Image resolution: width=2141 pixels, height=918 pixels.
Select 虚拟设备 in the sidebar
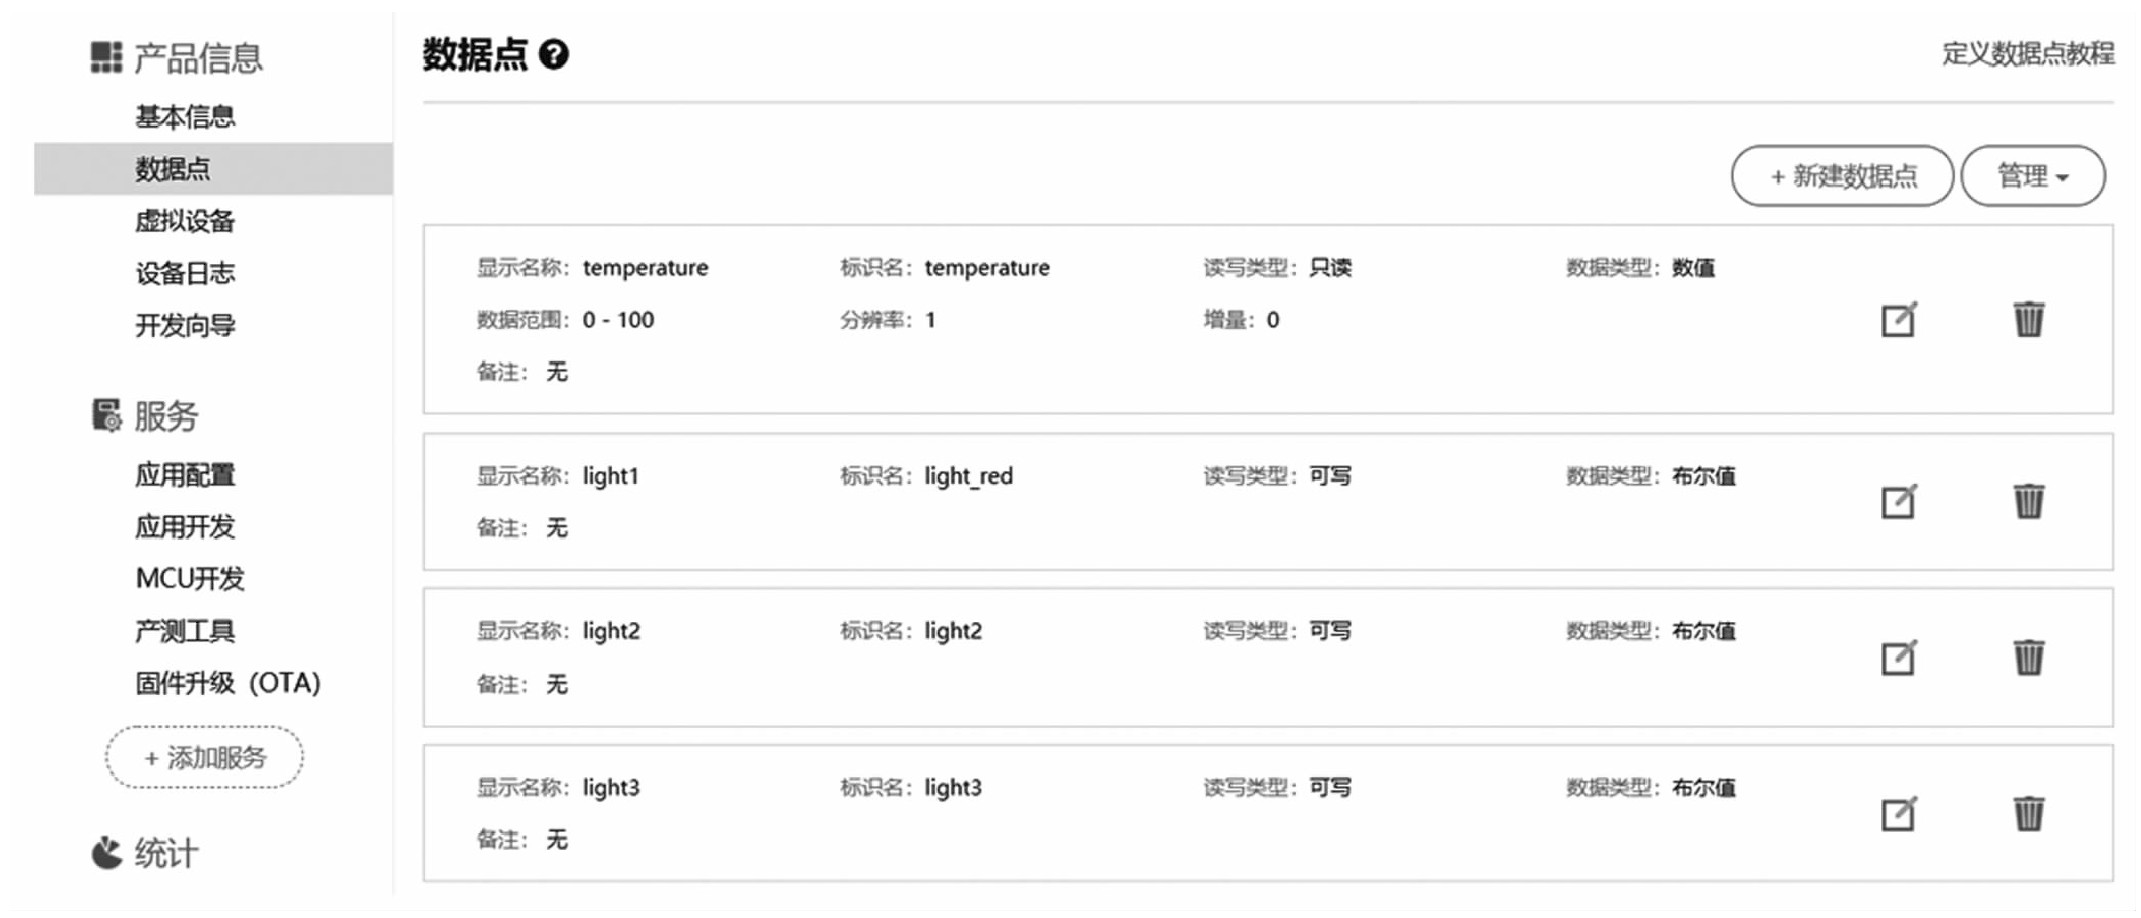click(x=185, y=221)
